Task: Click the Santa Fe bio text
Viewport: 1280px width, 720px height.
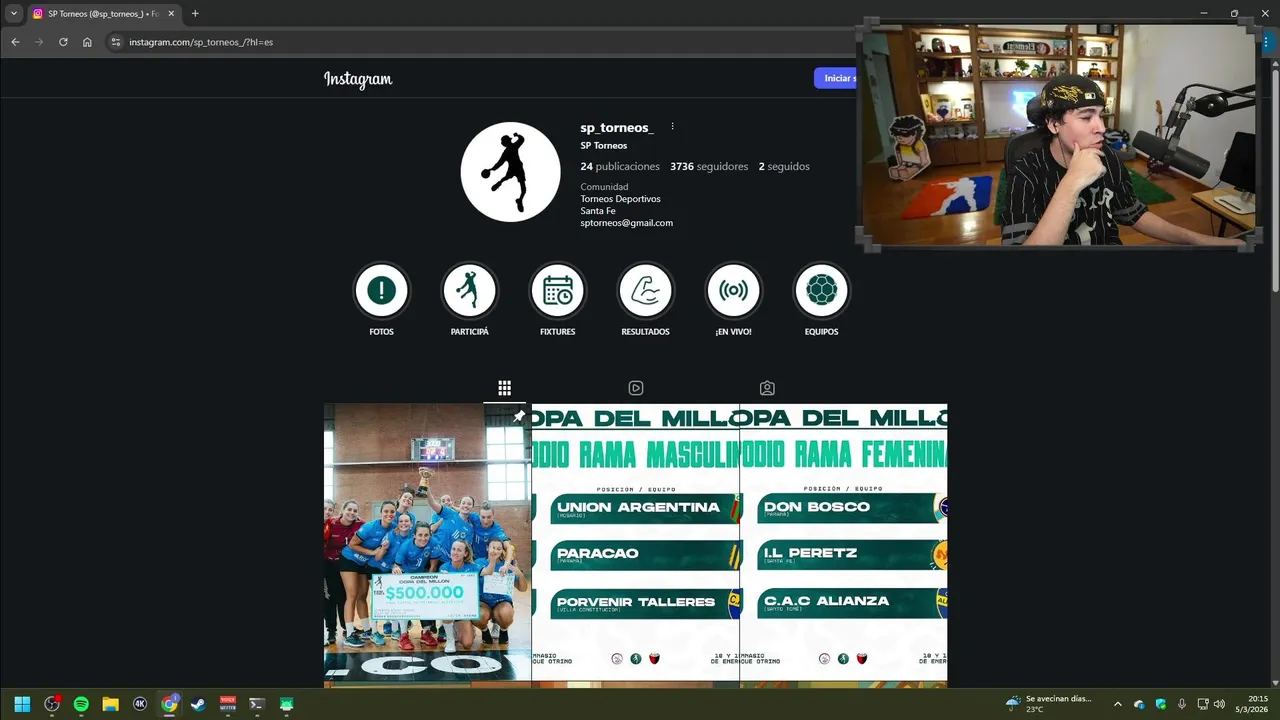Action: pyautogui.click(x=598, y=211)
